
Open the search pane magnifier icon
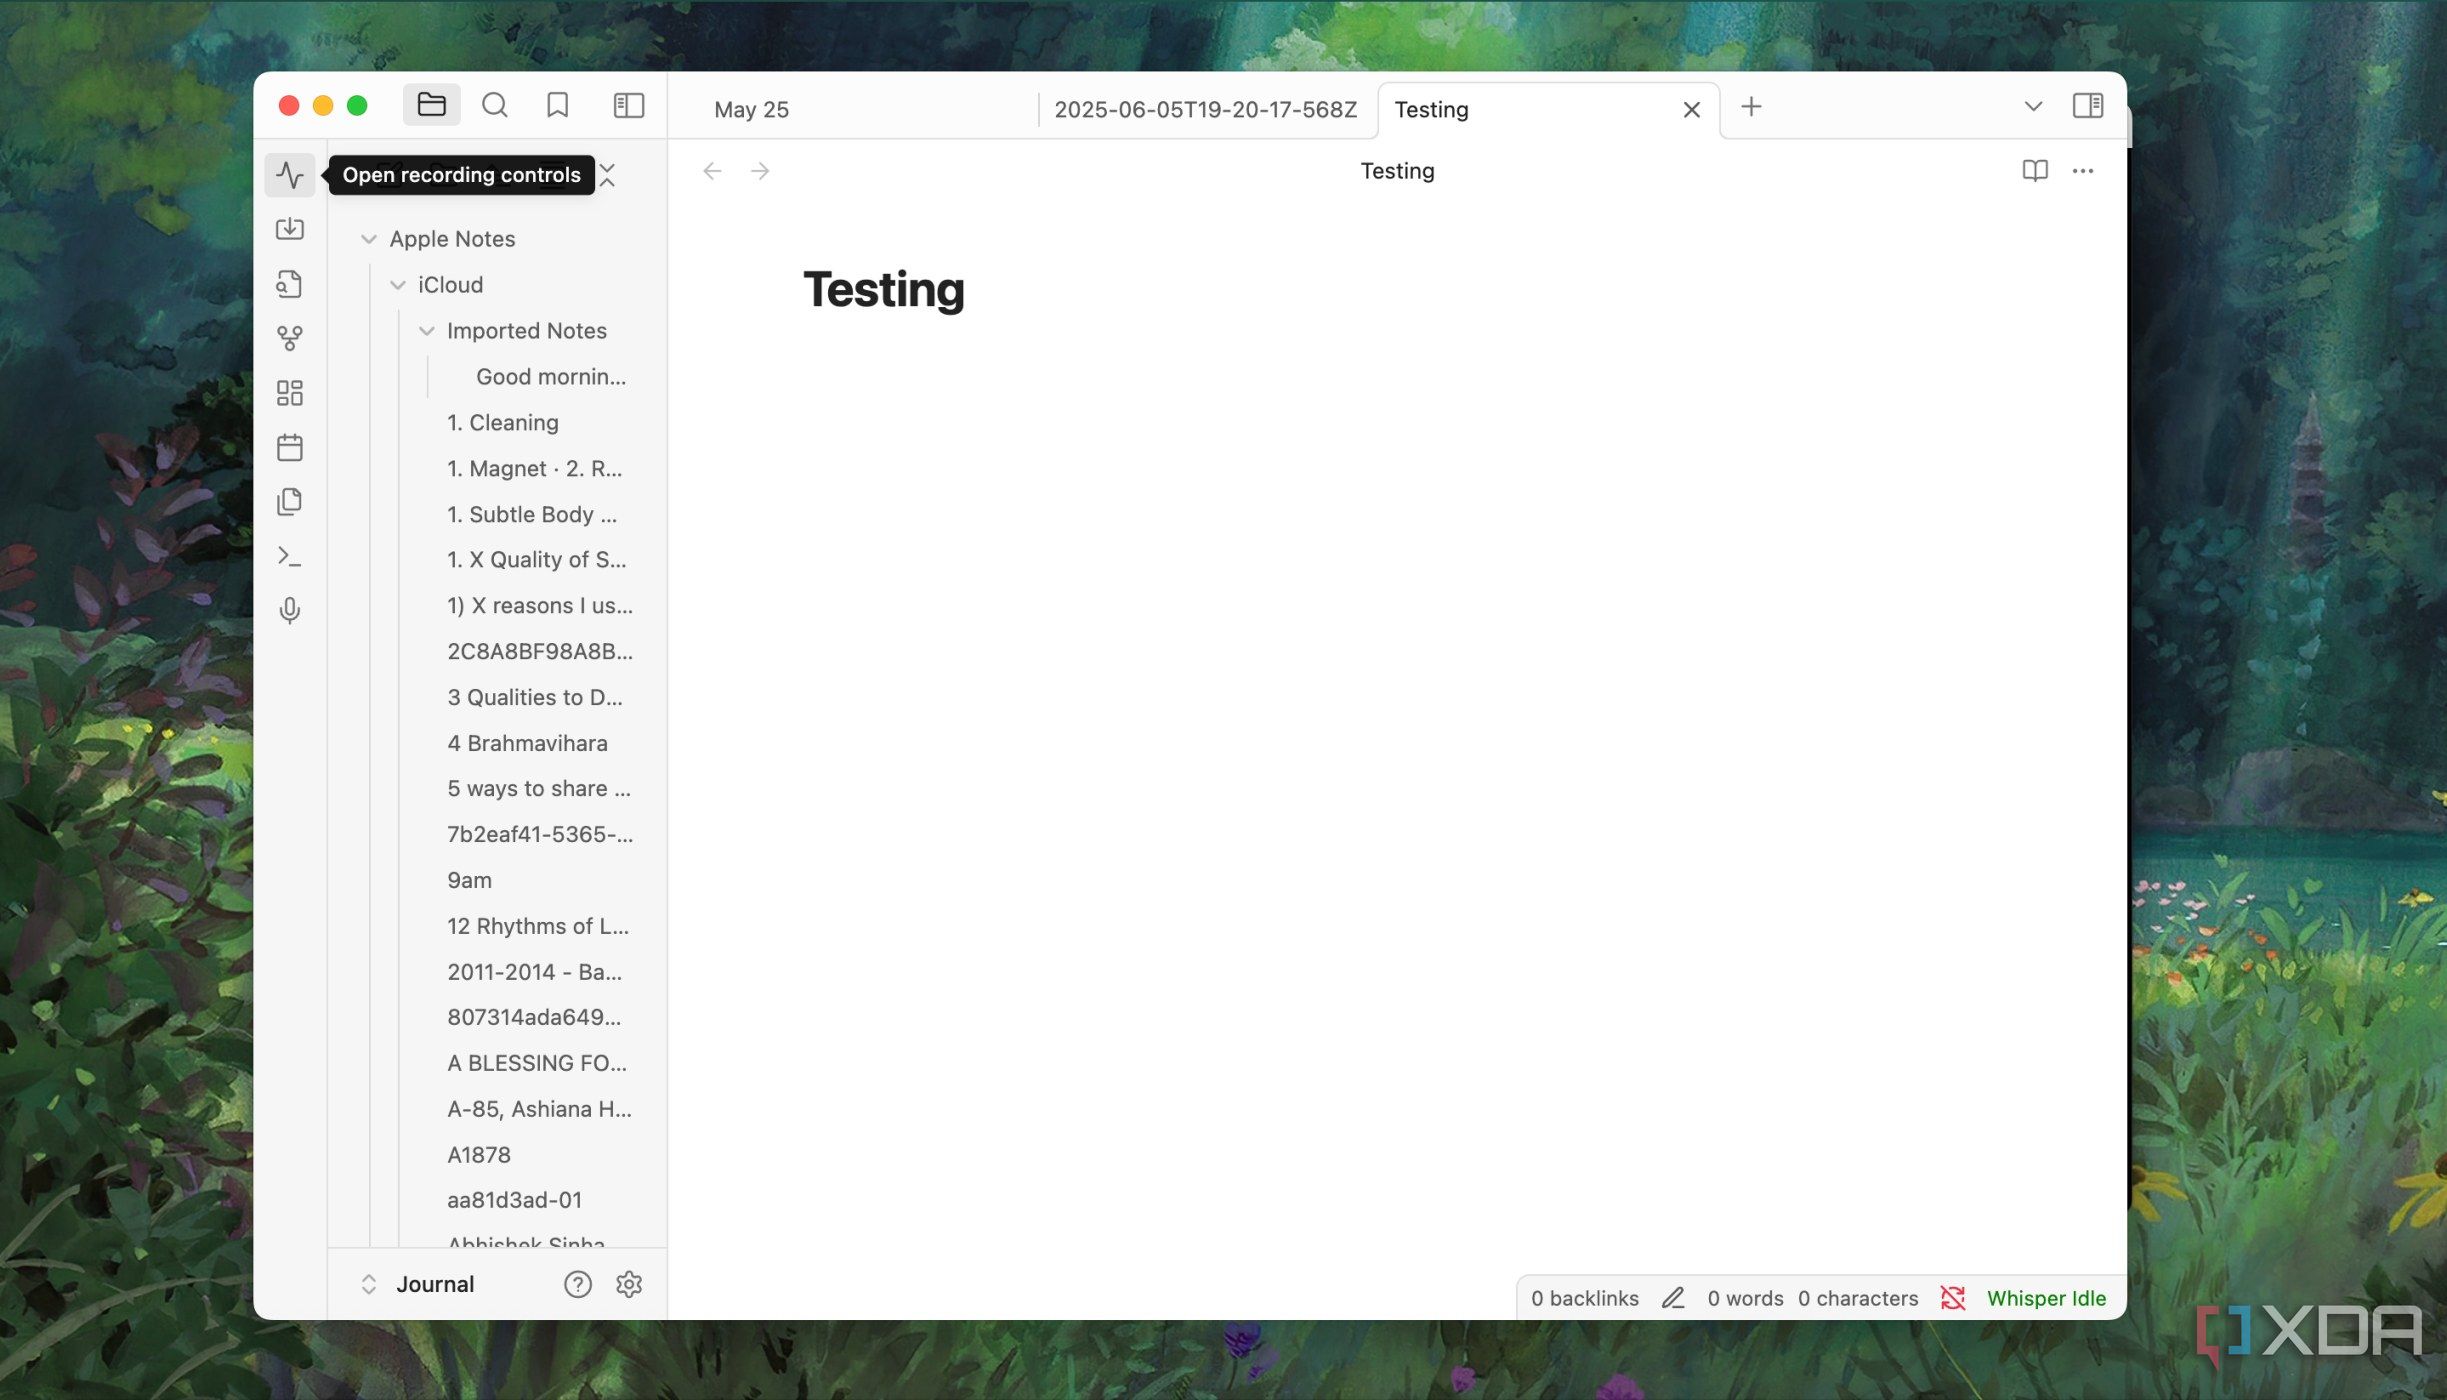[x=495, y=105]
